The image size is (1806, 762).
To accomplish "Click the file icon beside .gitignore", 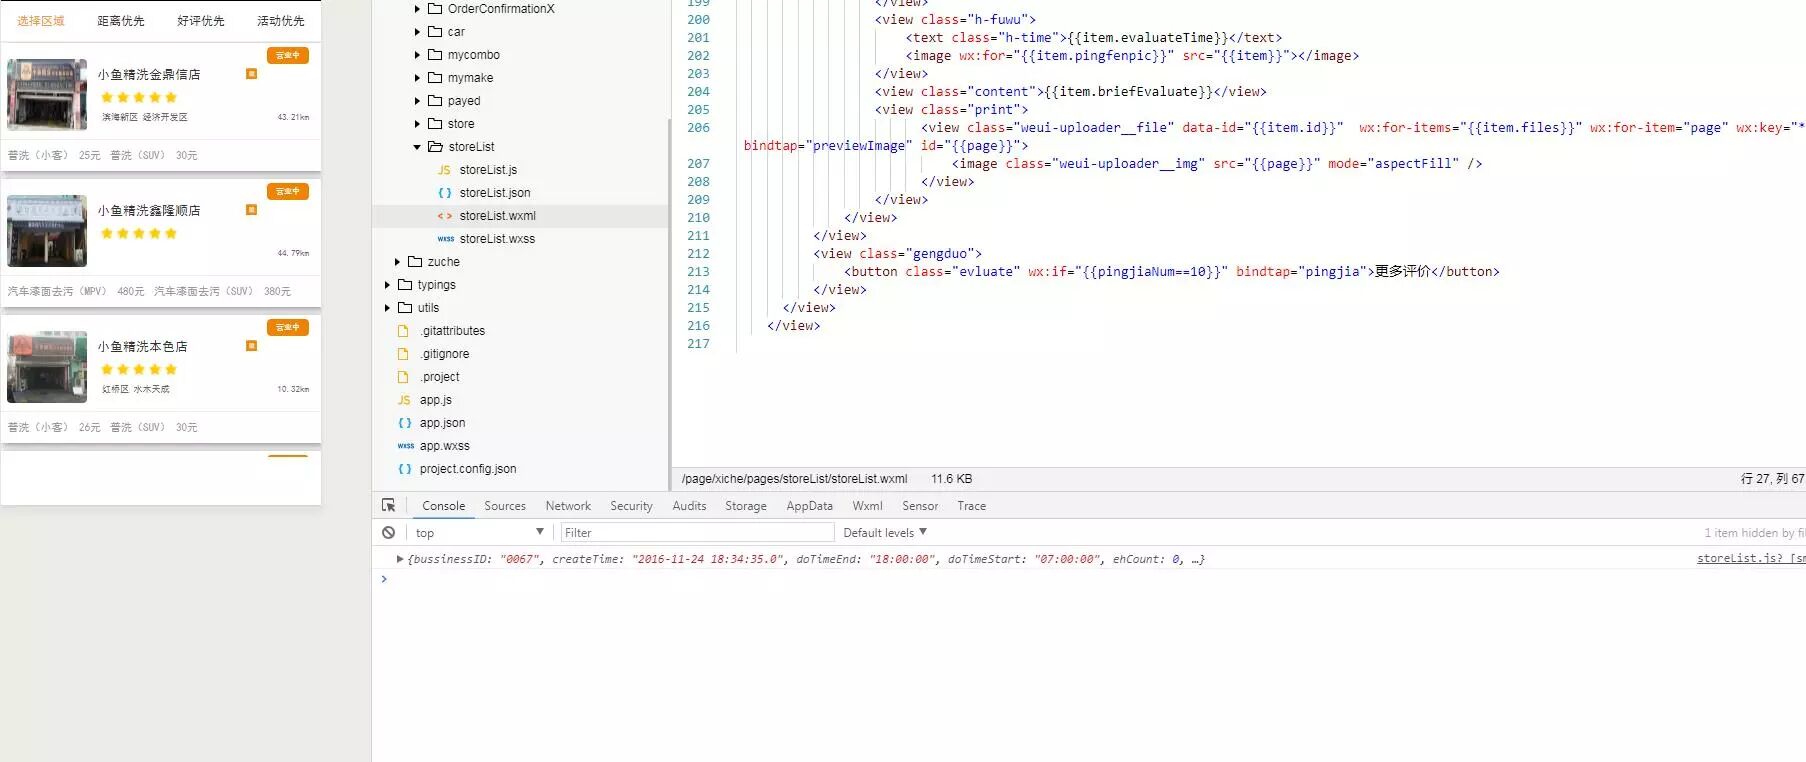I will [404, 354].
